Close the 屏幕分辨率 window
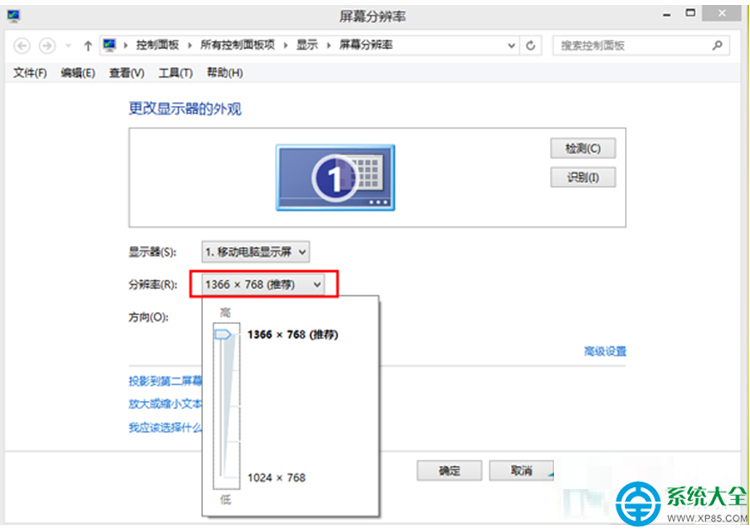The image size is (750, 529). pos(722,13)
